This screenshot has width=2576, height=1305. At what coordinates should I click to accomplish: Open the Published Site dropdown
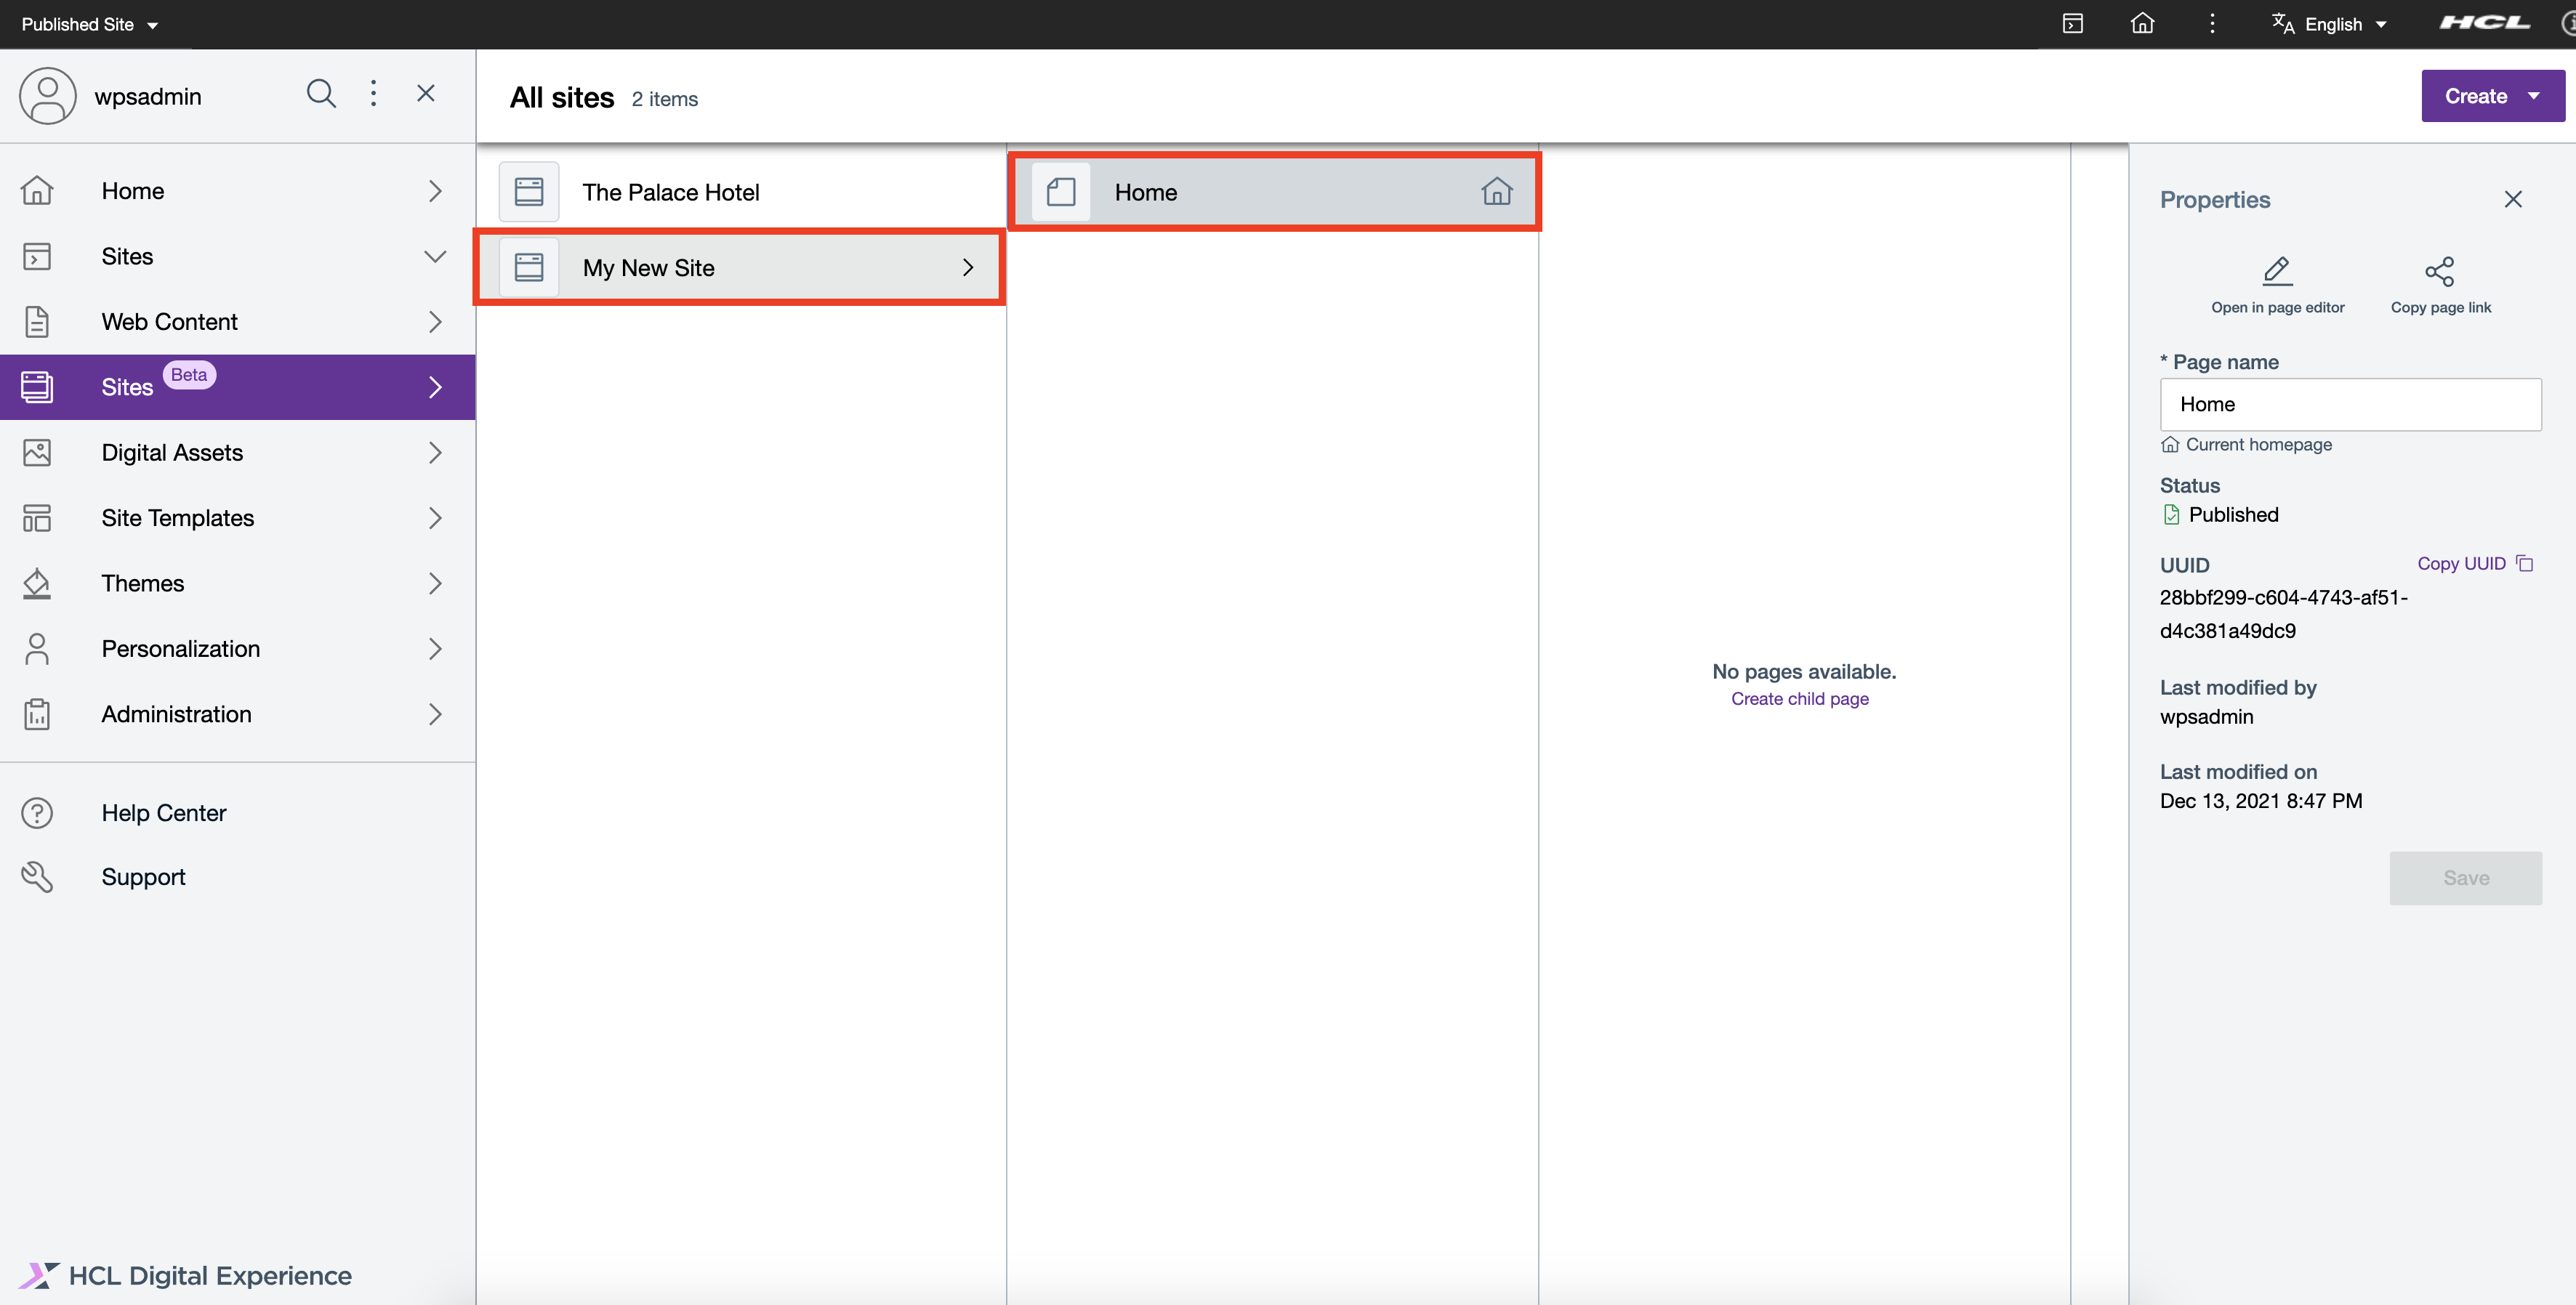tap(89, 24)
